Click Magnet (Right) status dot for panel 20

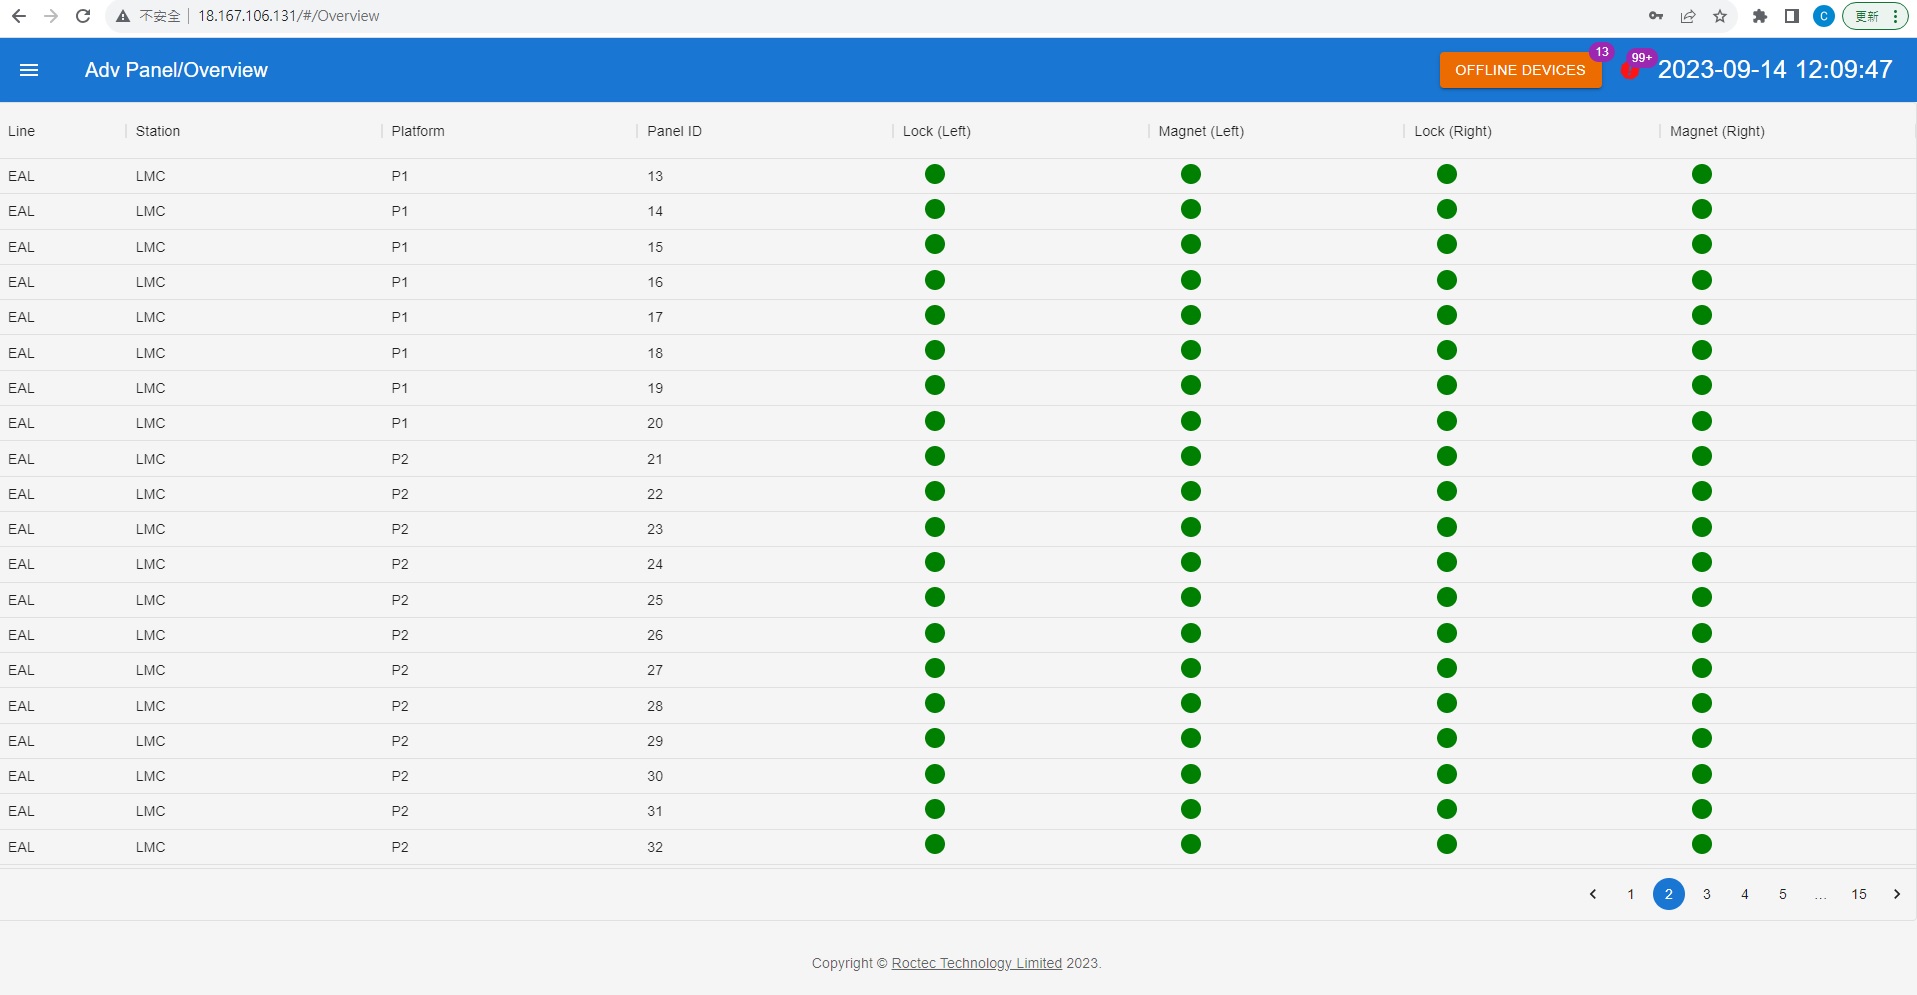1702,422
